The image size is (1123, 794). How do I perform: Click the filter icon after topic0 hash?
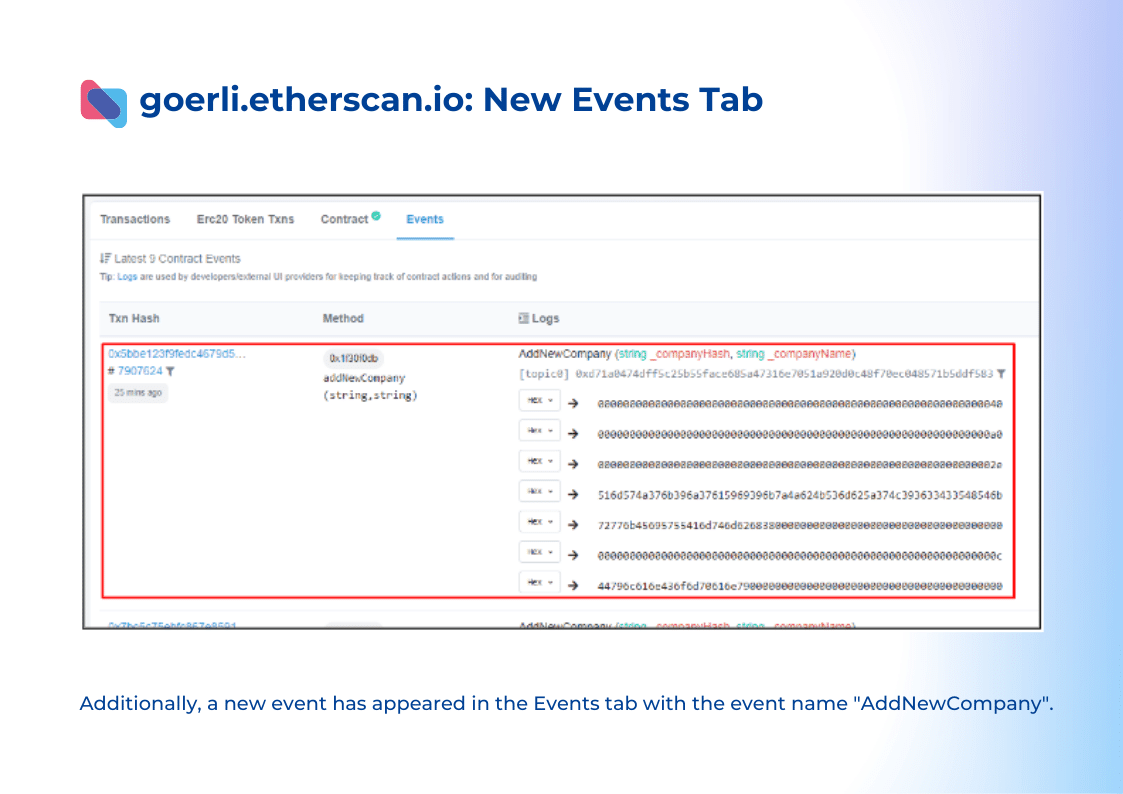pyautogui.click(x=1001, y=374)
